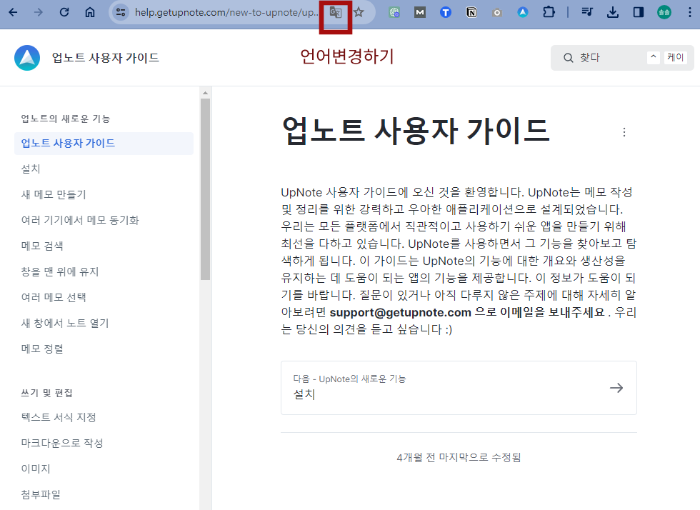Screen dimensions: 700x510
Task: Toggle the browser side panel
Action: click(638, 12)
